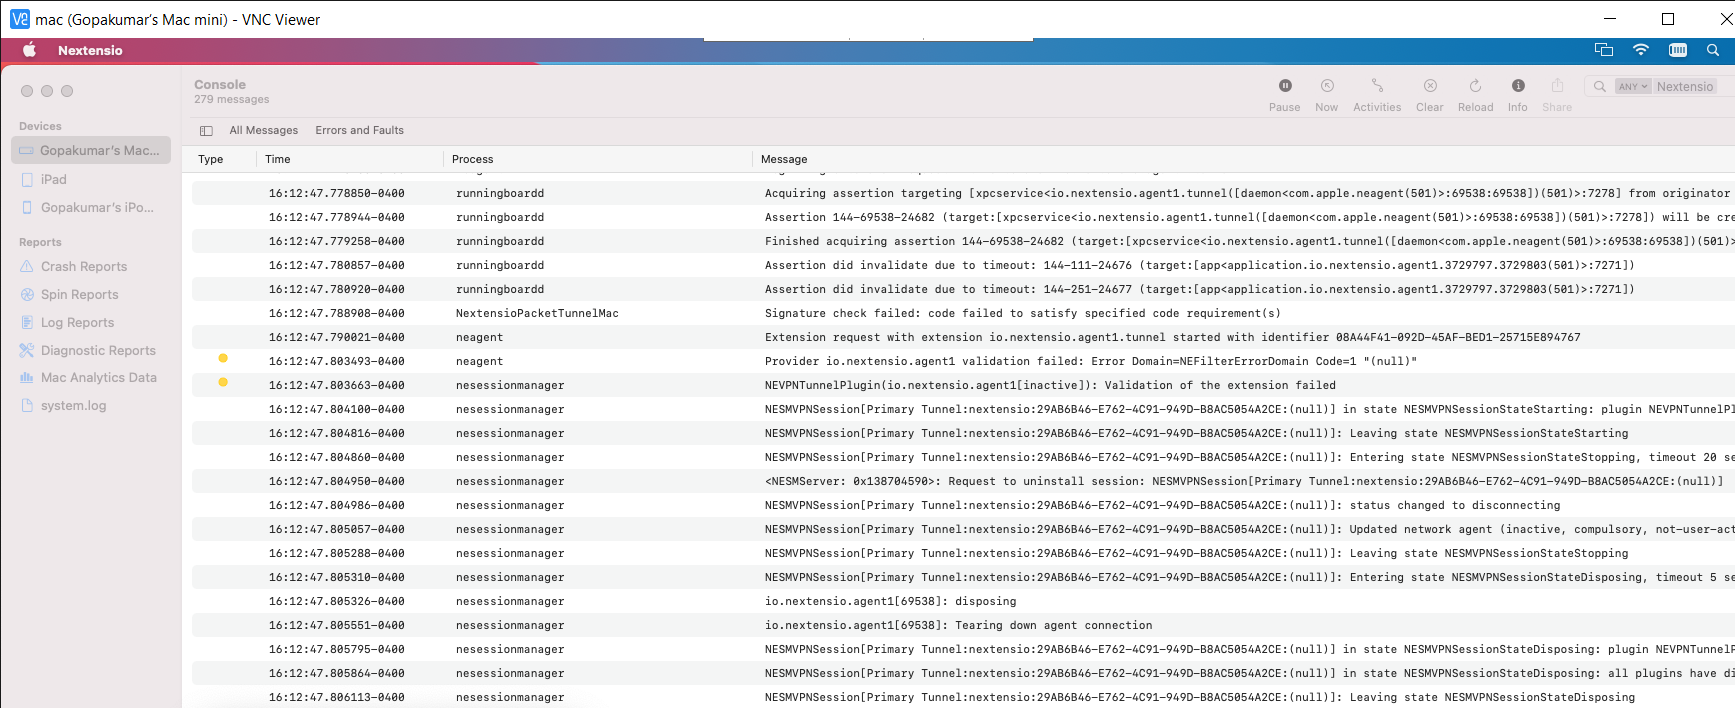Viewport: 1735px width, 708px height.
Task: Select the row timed 16:12:47.780920-0400
Action: pyautogui.click(x=963, y=289)
